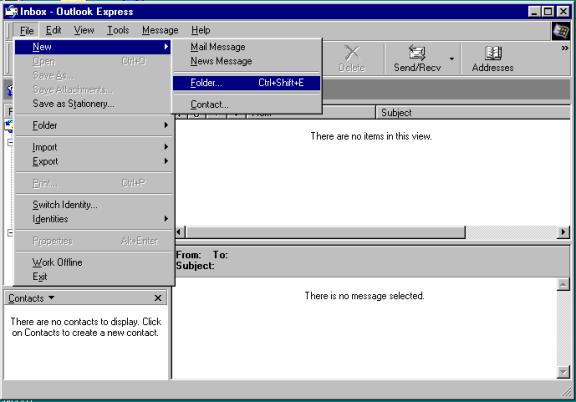
Task: Expand the Identities submenu
Action: point(93,219)
